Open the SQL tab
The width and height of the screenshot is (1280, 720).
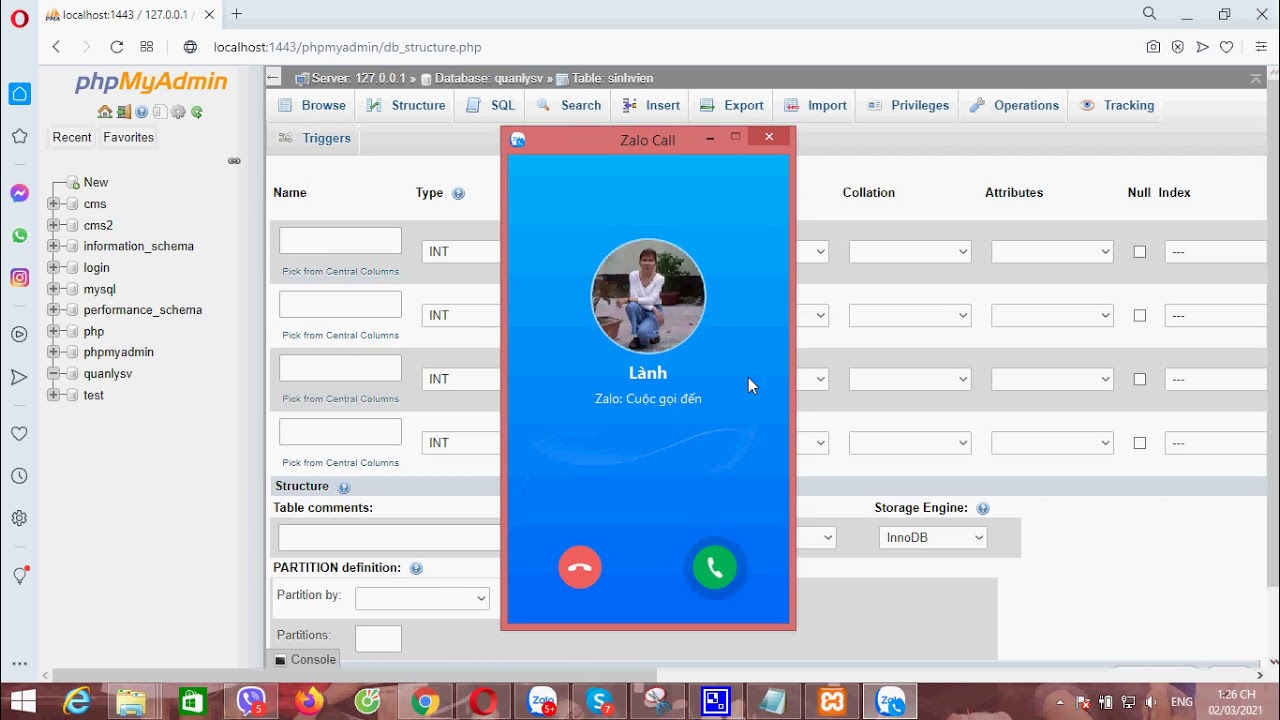tap(492, 105)
